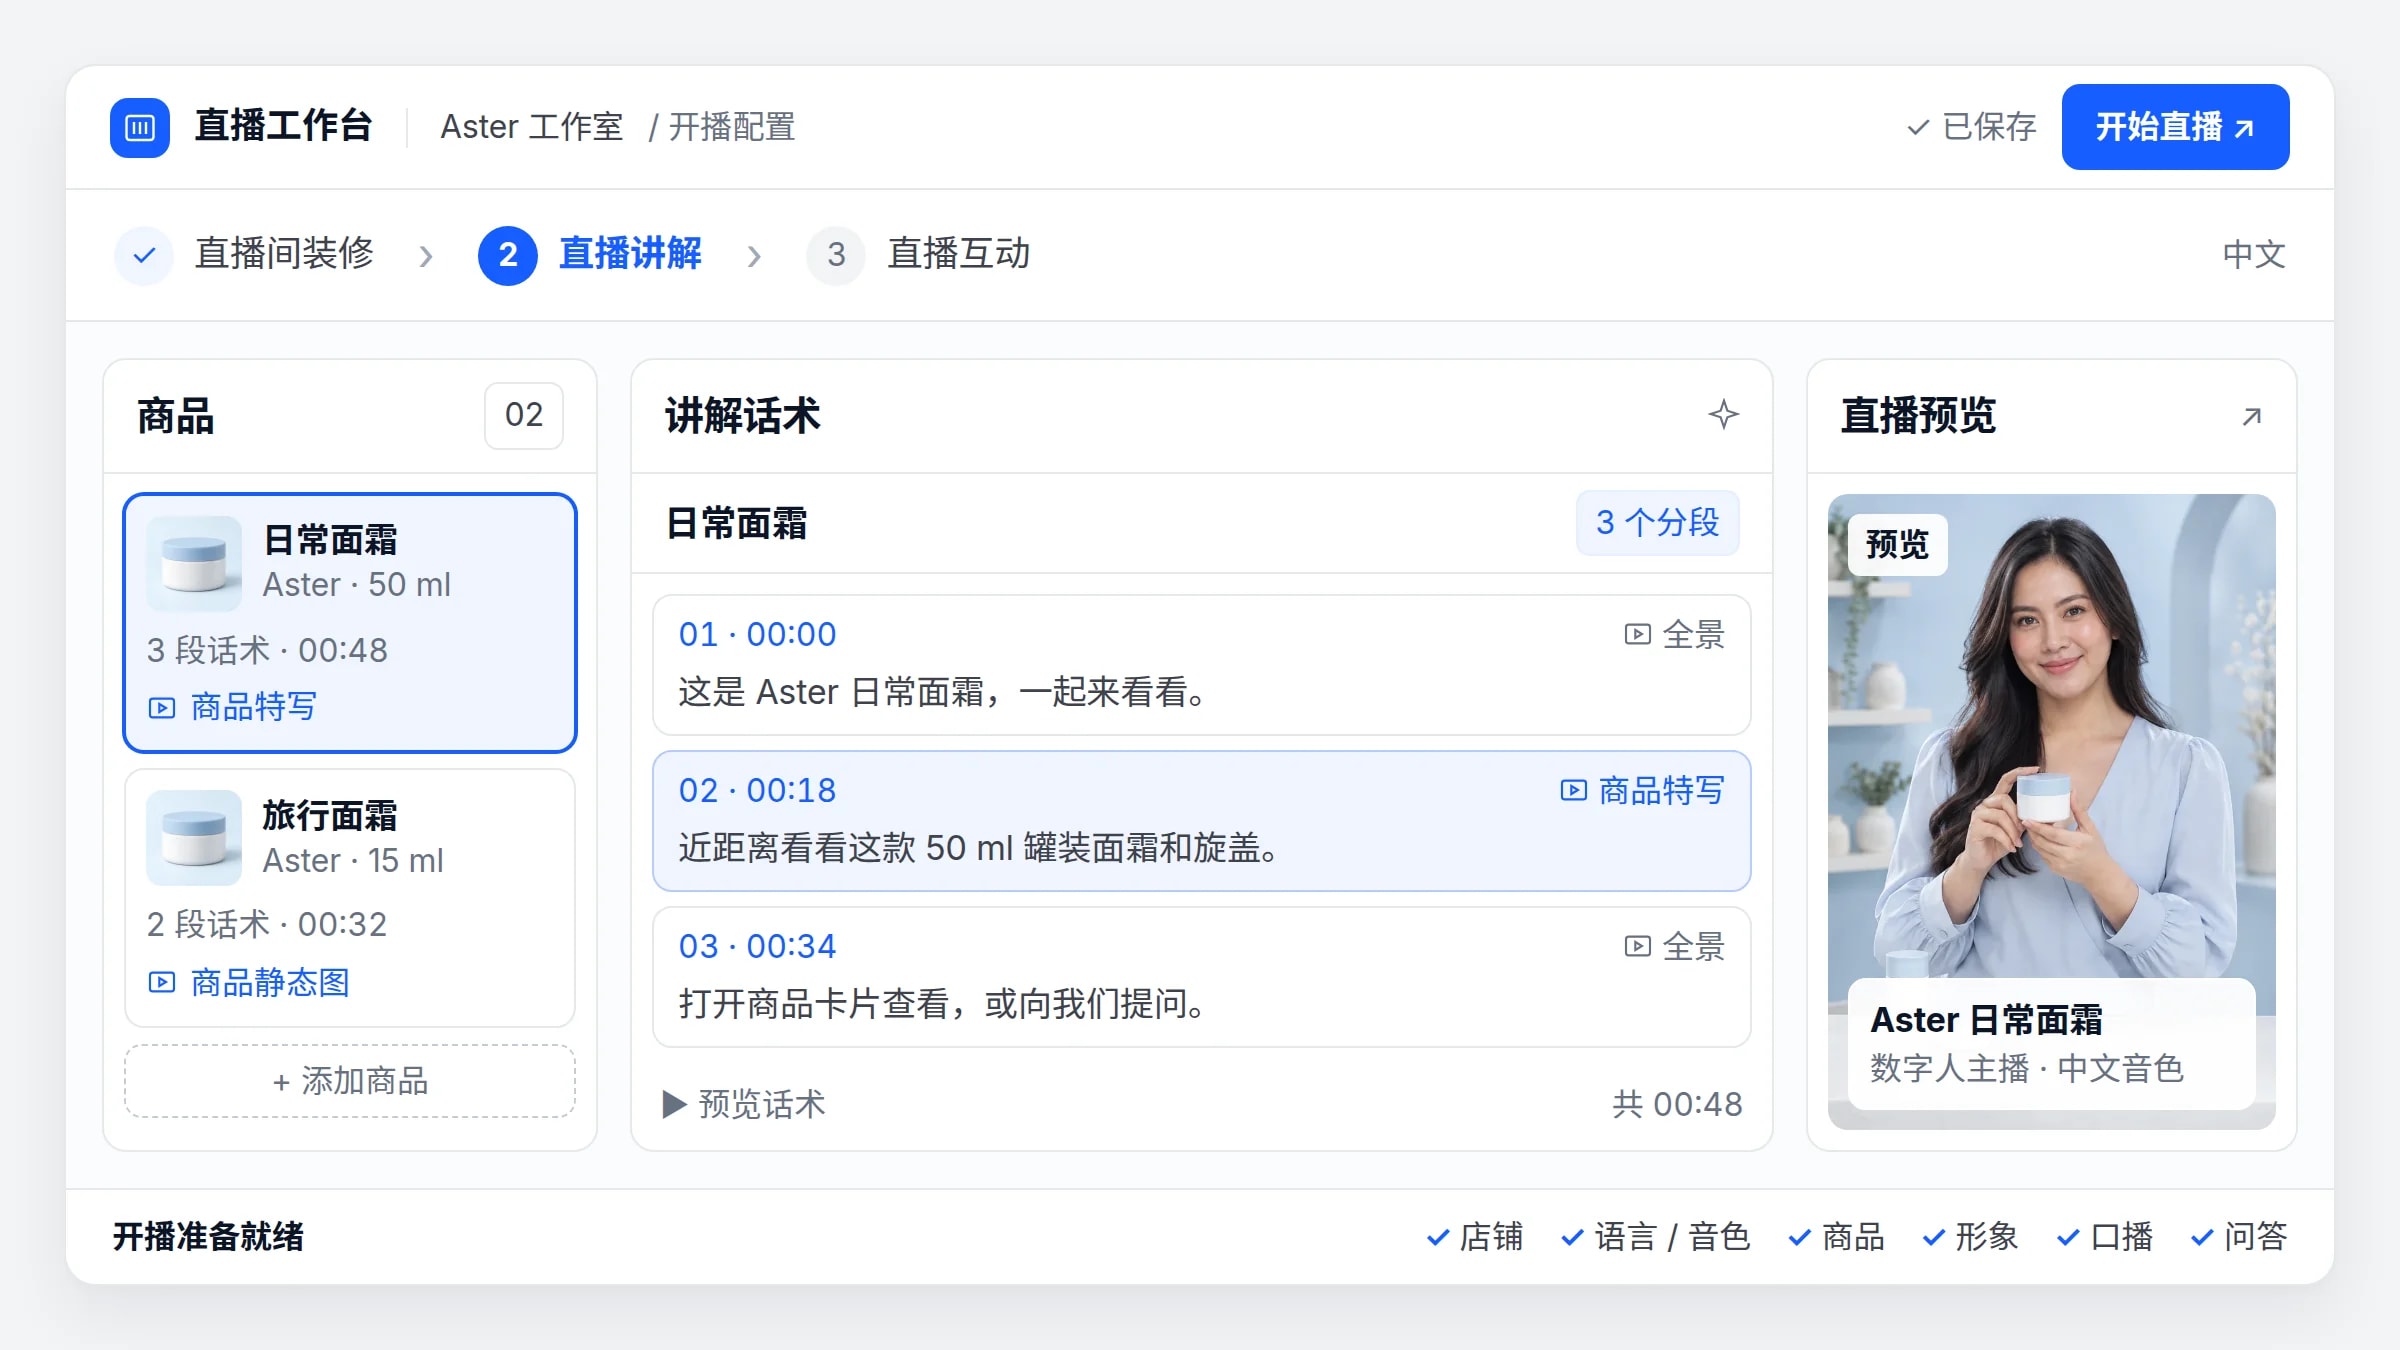Screen dimensions: 2400x1350
Task: Click chevron between 直播间装修 and 直播讲解
Action: [x=426, y=256]
